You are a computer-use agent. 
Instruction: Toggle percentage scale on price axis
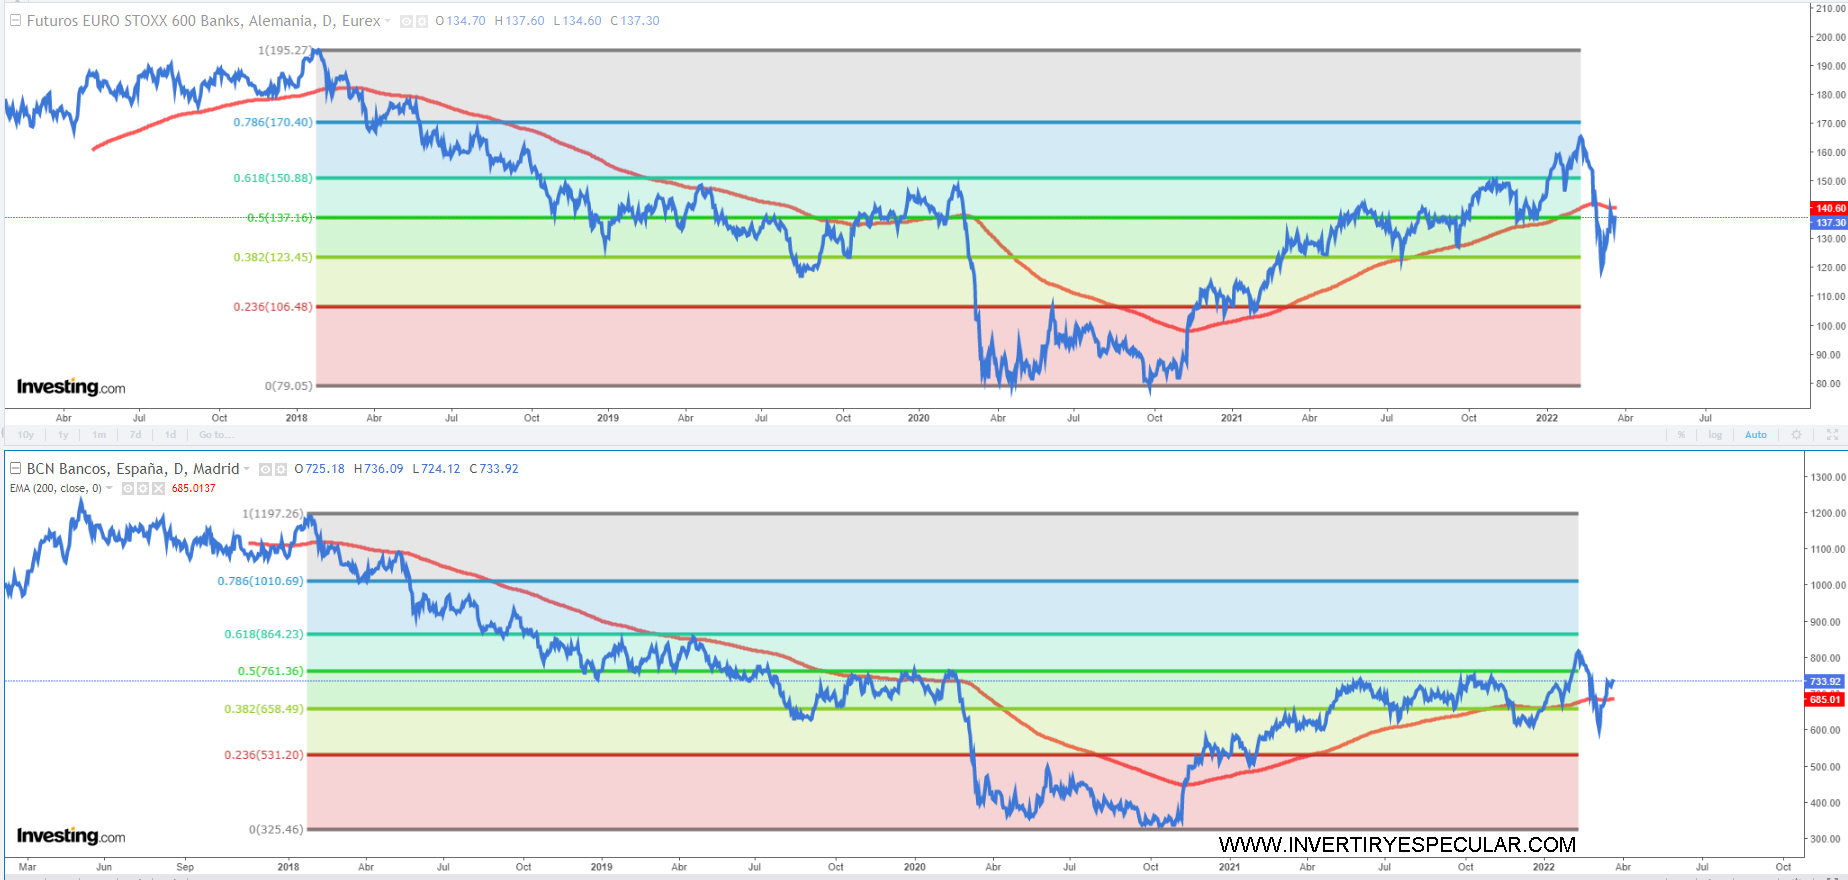coord(1681,435)
